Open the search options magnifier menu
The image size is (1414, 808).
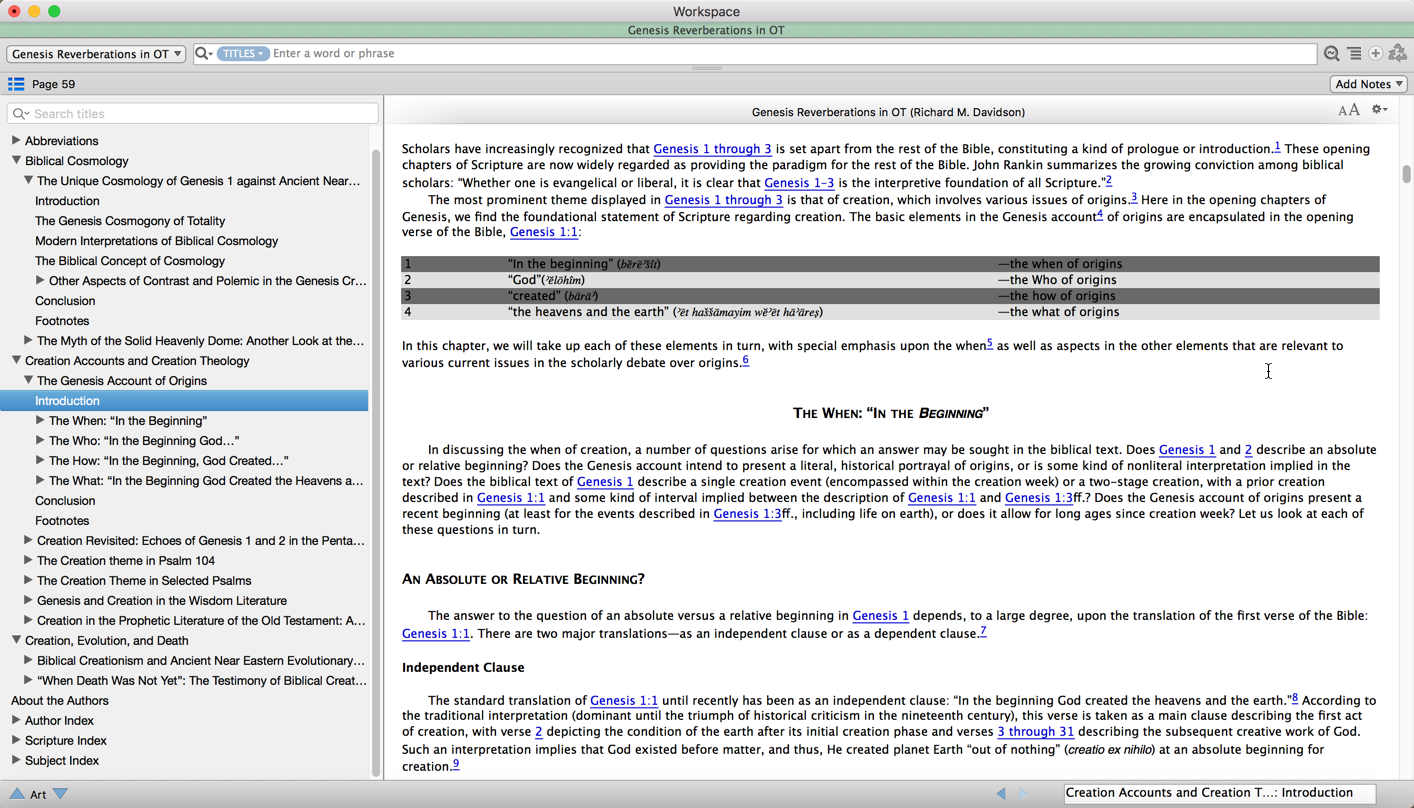(203, 53)
